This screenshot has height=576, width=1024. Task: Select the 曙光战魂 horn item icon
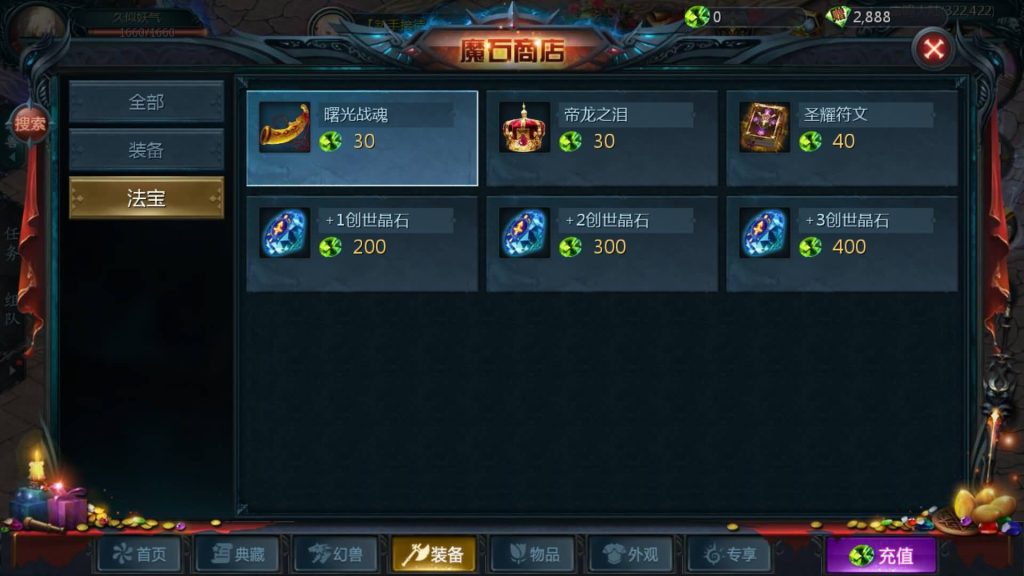pyautogui.click(x=285, y=127)
